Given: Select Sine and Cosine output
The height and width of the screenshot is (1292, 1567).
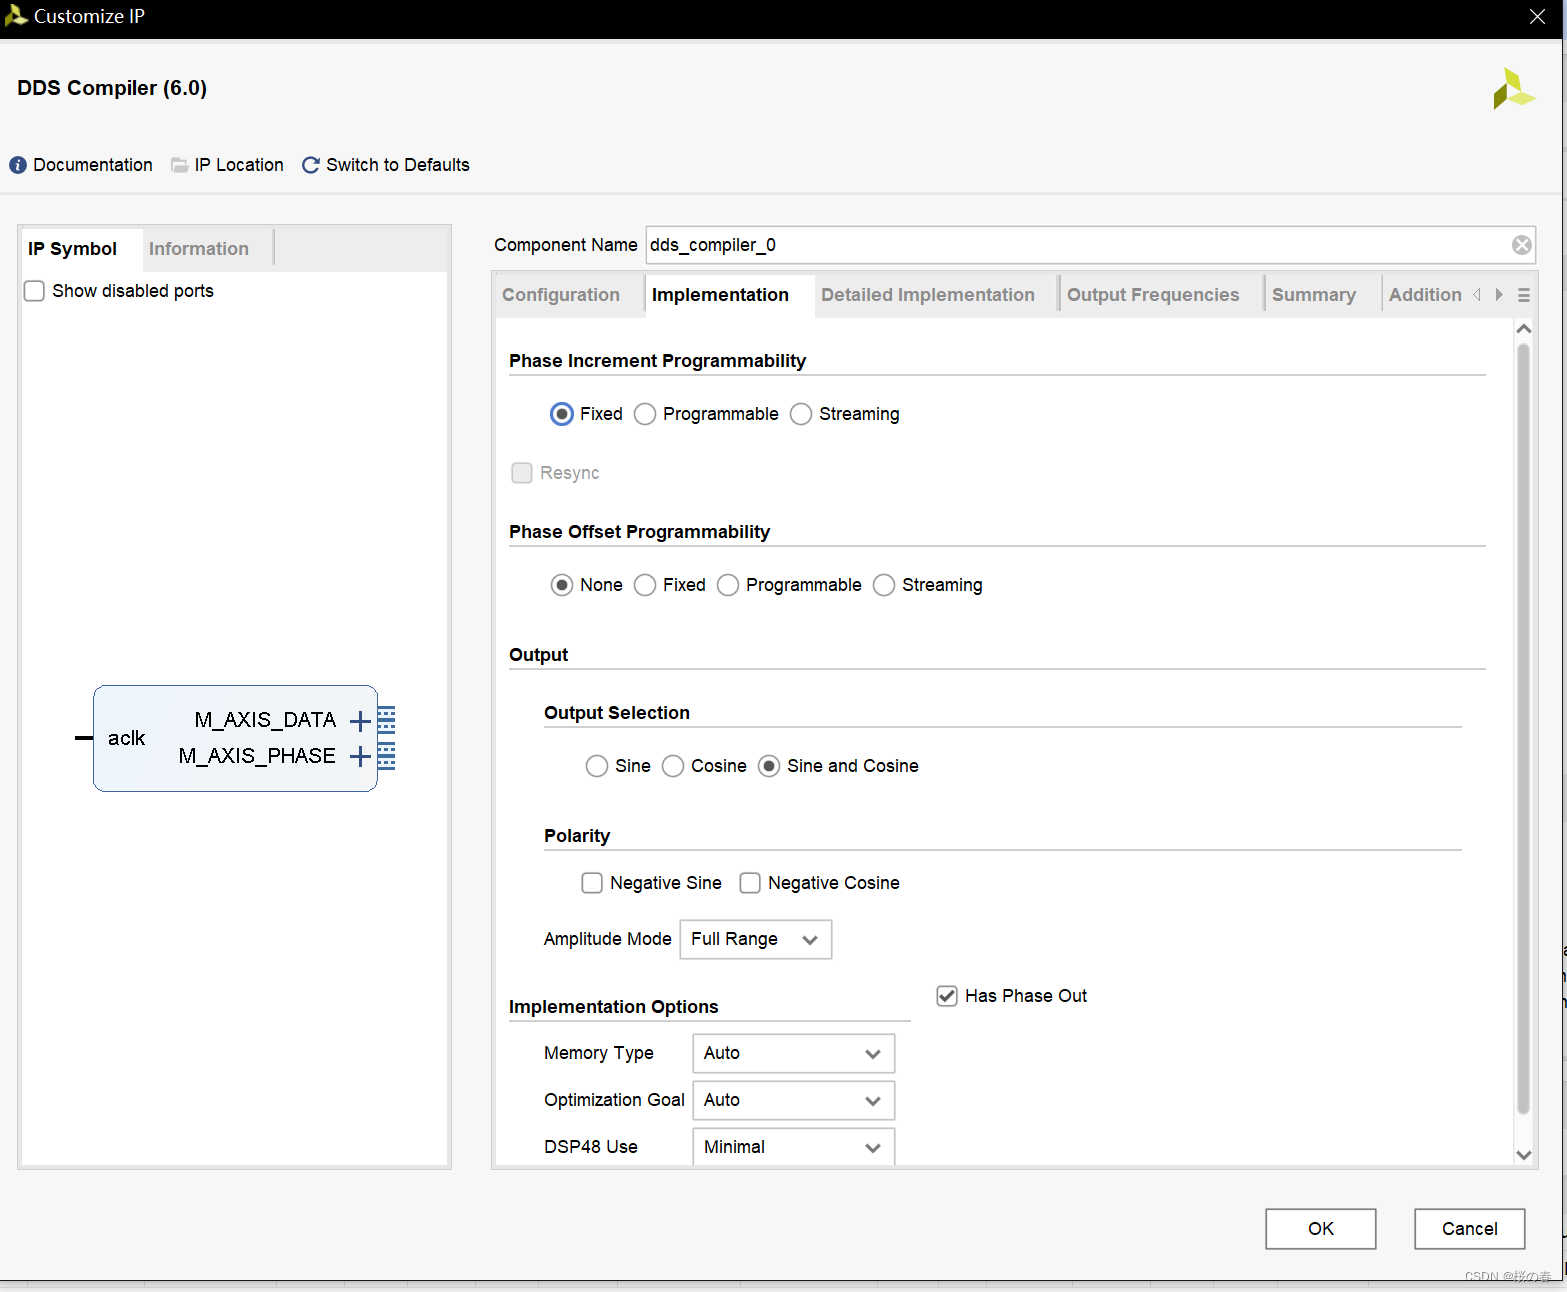Looking at the screenshot, I should (769, 766).
